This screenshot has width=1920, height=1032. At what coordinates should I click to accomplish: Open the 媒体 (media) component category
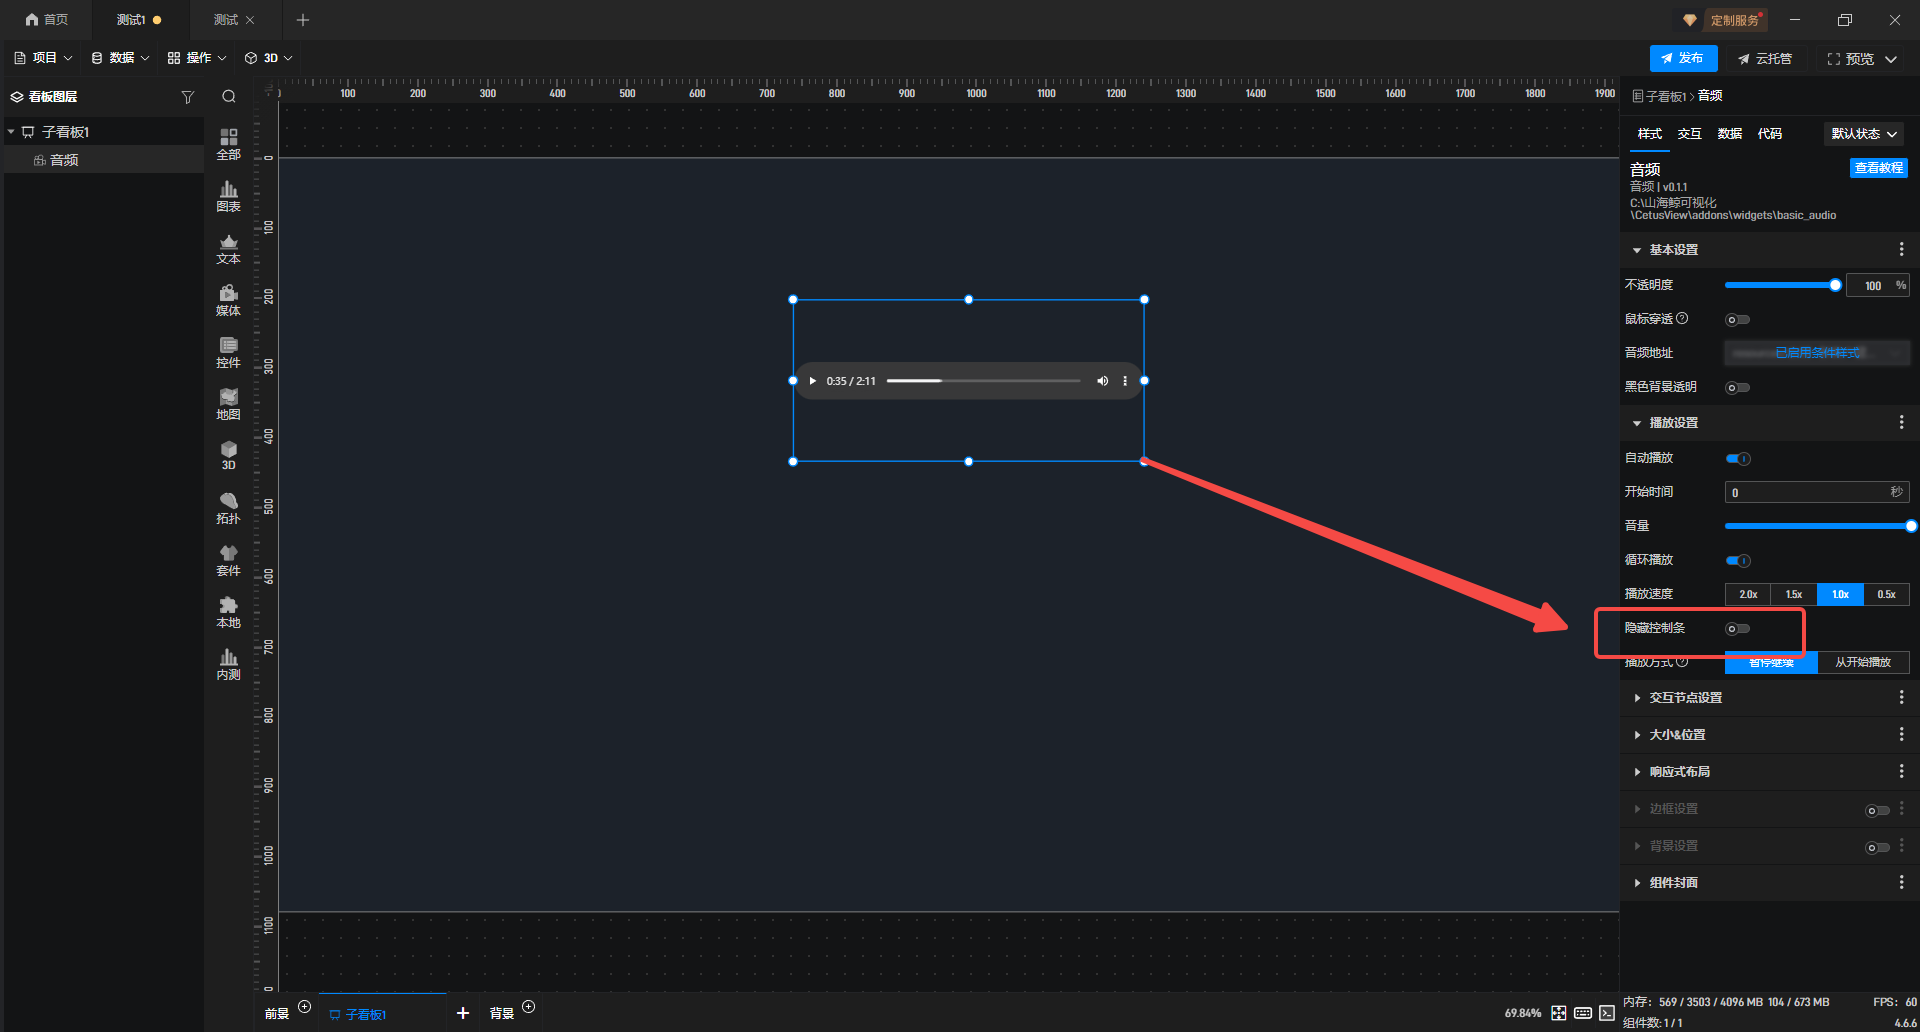pyautogui.click(x=228, y=299)
